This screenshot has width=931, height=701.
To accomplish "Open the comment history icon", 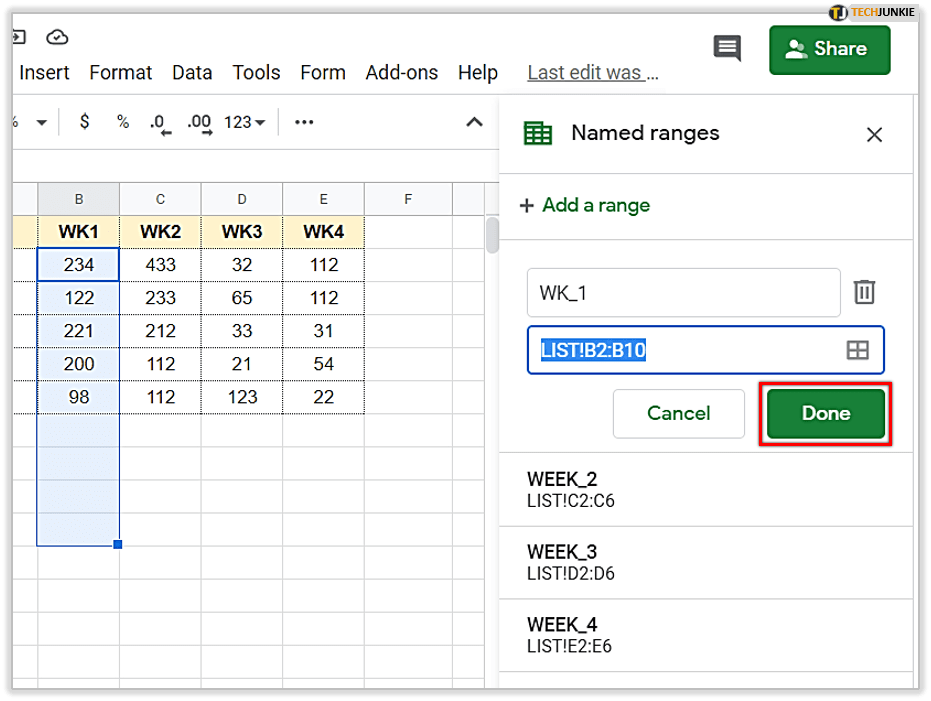I will tap(727, 48).
